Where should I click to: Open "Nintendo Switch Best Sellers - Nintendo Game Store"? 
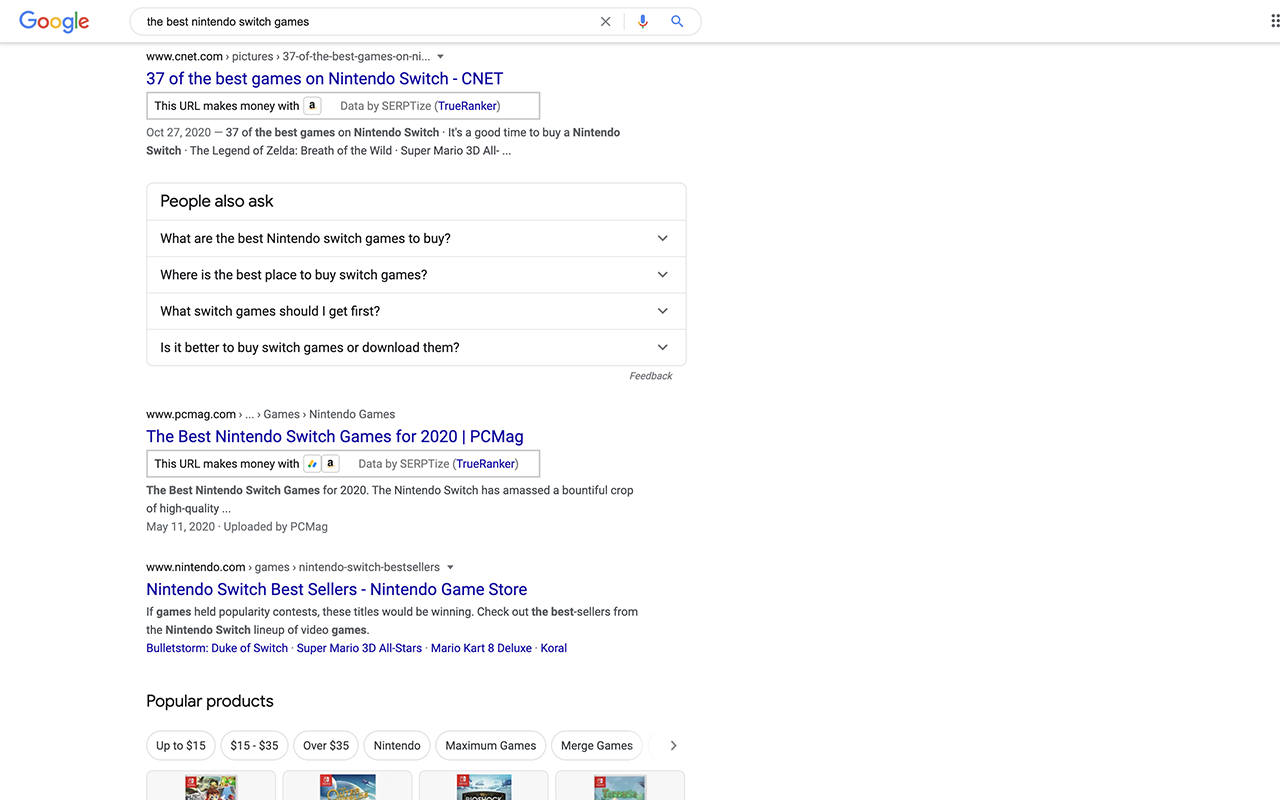pyautogui.click(x=336, y=589)
